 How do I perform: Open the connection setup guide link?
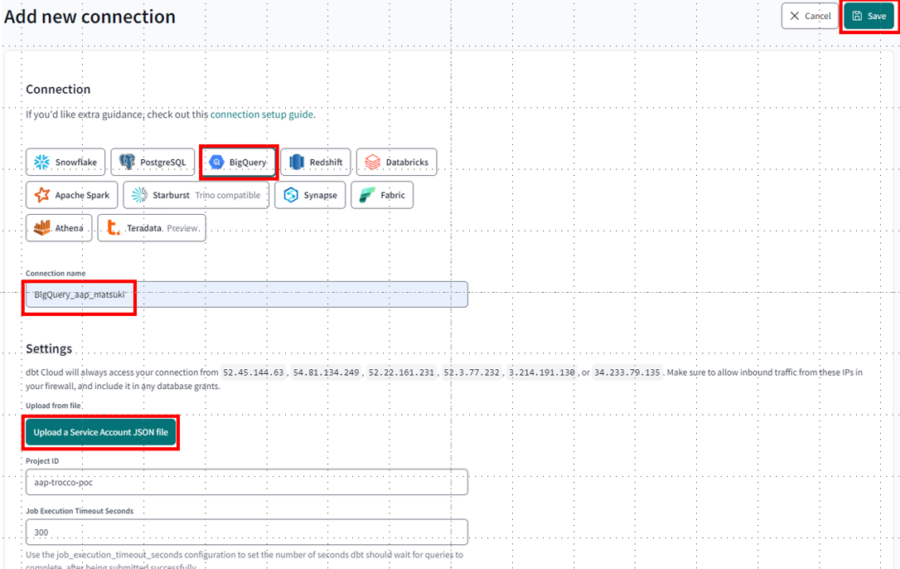(x=262, y=114)
